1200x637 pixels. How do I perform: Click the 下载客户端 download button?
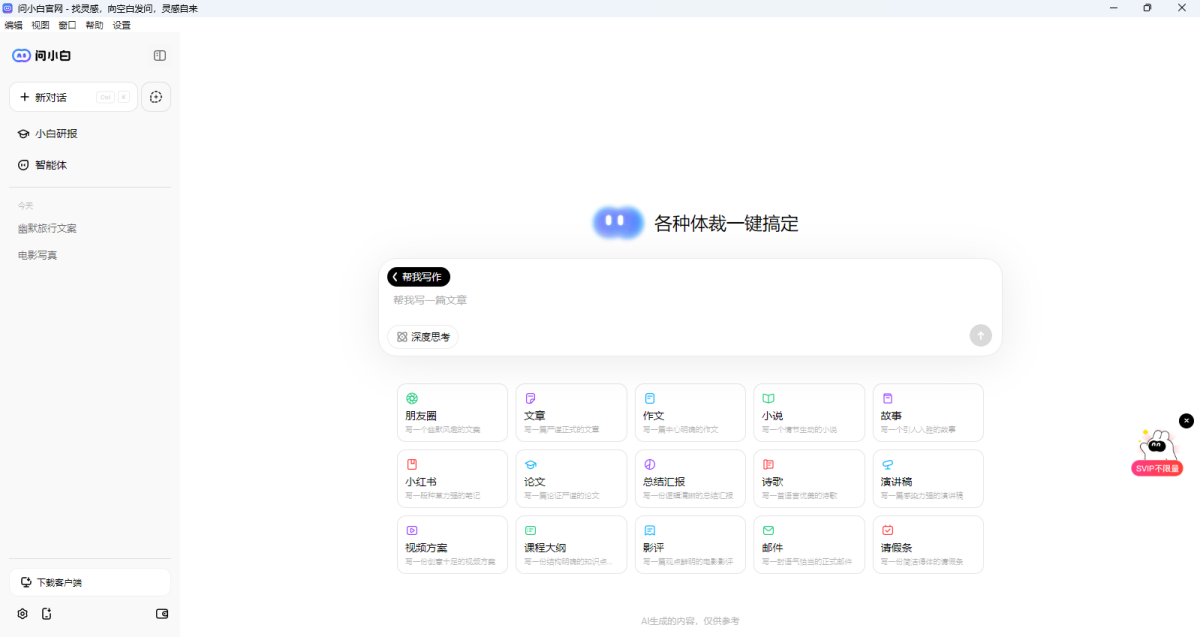[89, 581]
